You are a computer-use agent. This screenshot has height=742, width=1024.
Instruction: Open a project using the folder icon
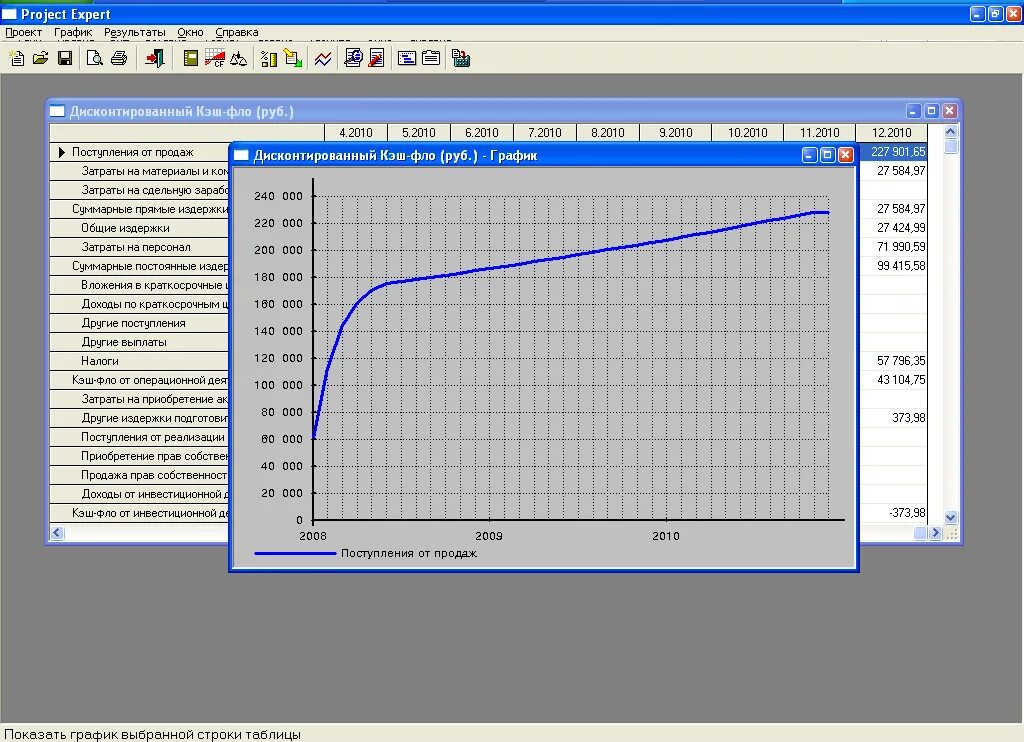(x=40, y=59)
